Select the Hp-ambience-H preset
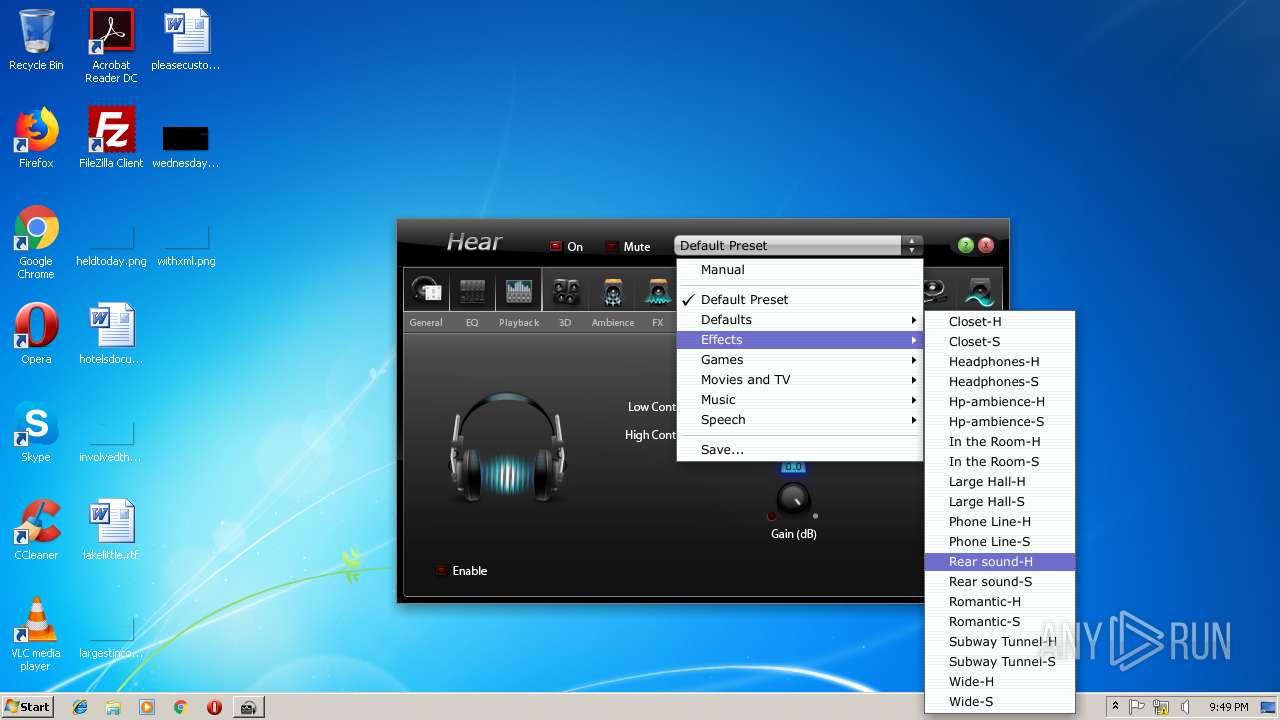1280x720 pixels. [999, 402]
